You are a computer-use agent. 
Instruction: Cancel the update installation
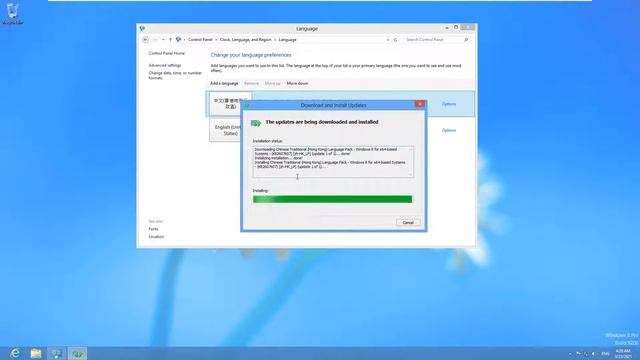pyautogui.click(x=408, y=222)
